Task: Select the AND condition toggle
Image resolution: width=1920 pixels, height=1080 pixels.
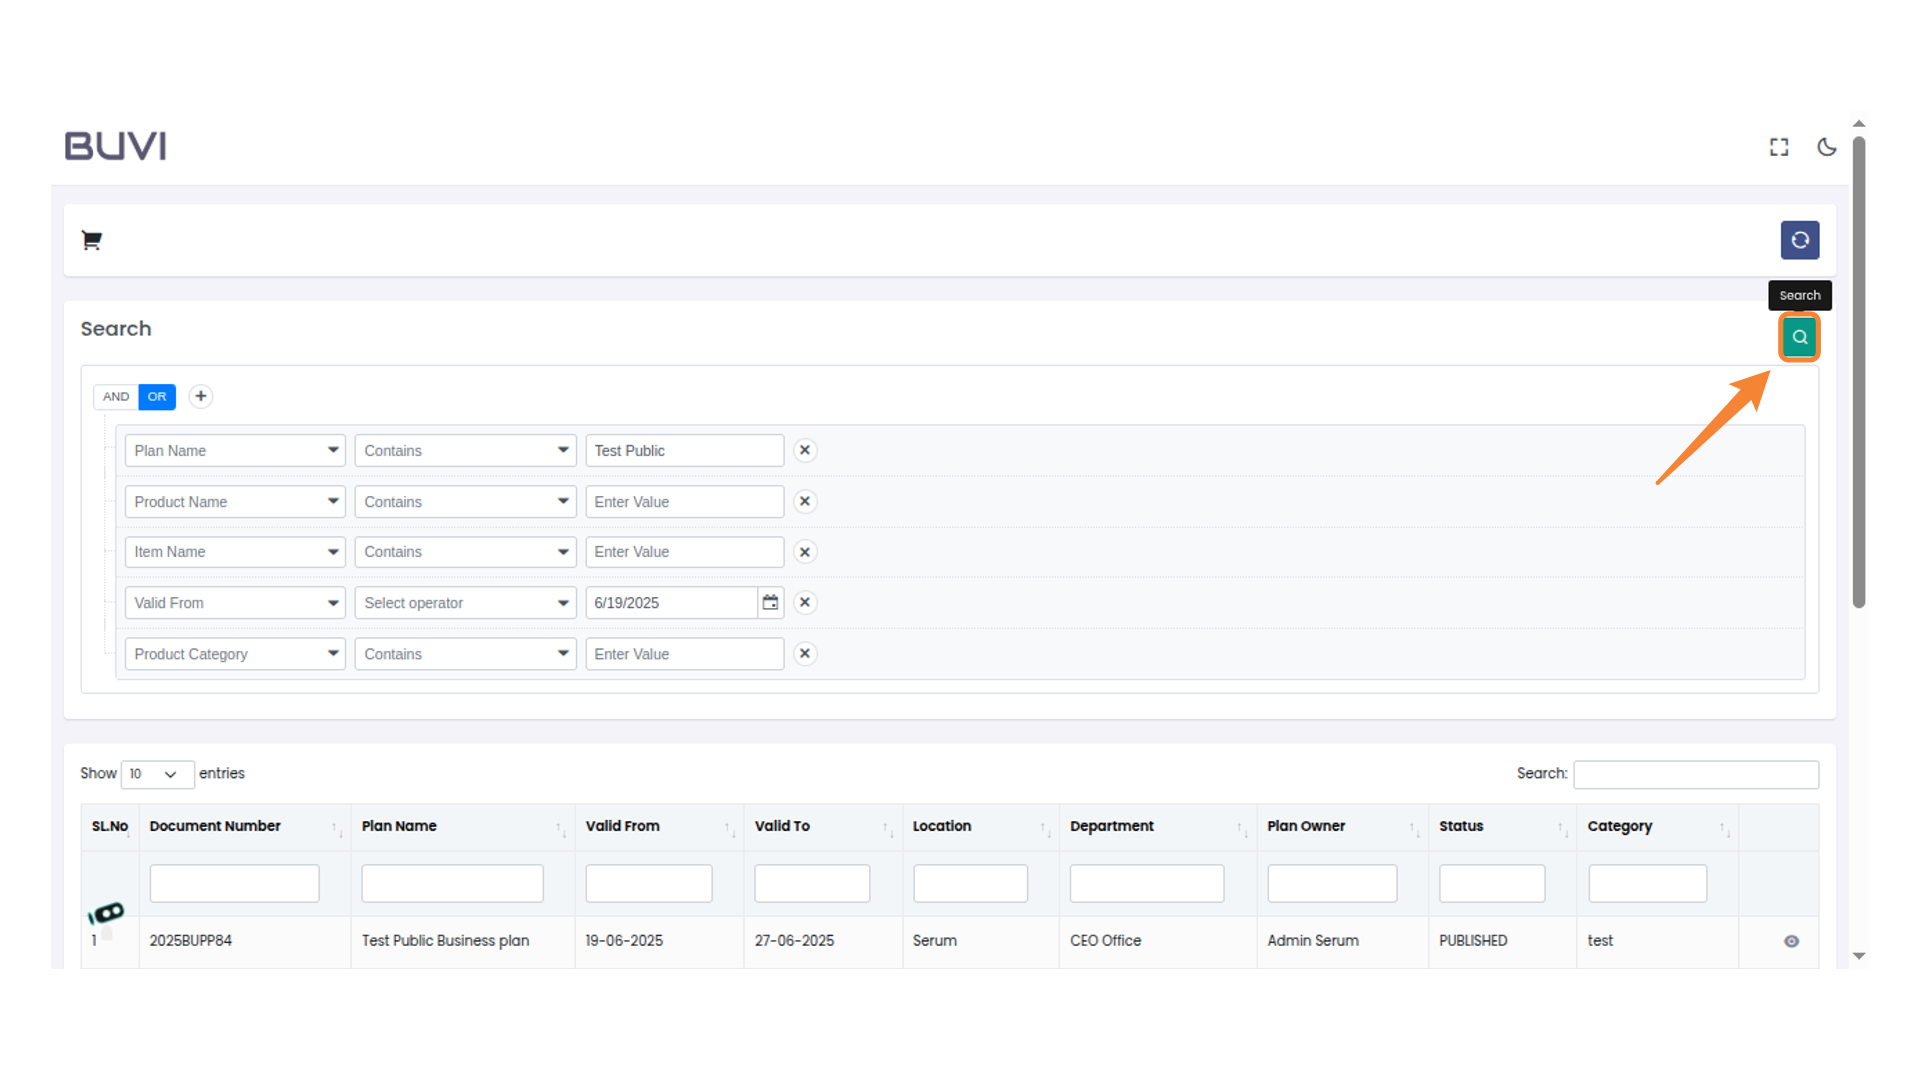Action: click(116, 396)
